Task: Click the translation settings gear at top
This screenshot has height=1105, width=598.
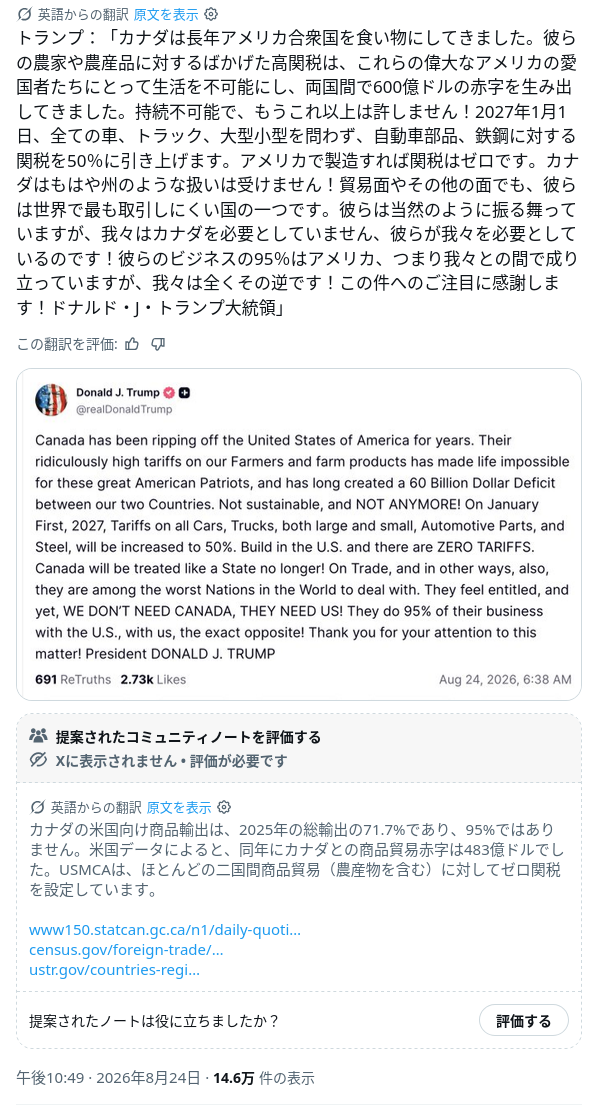Action: pos(211,14)
